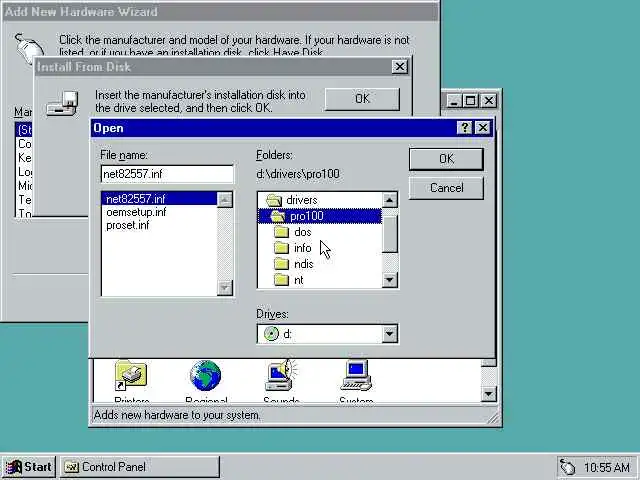640x480 pixels.
Task: Click the Open dialog help question button
Action: pos(464,128)
